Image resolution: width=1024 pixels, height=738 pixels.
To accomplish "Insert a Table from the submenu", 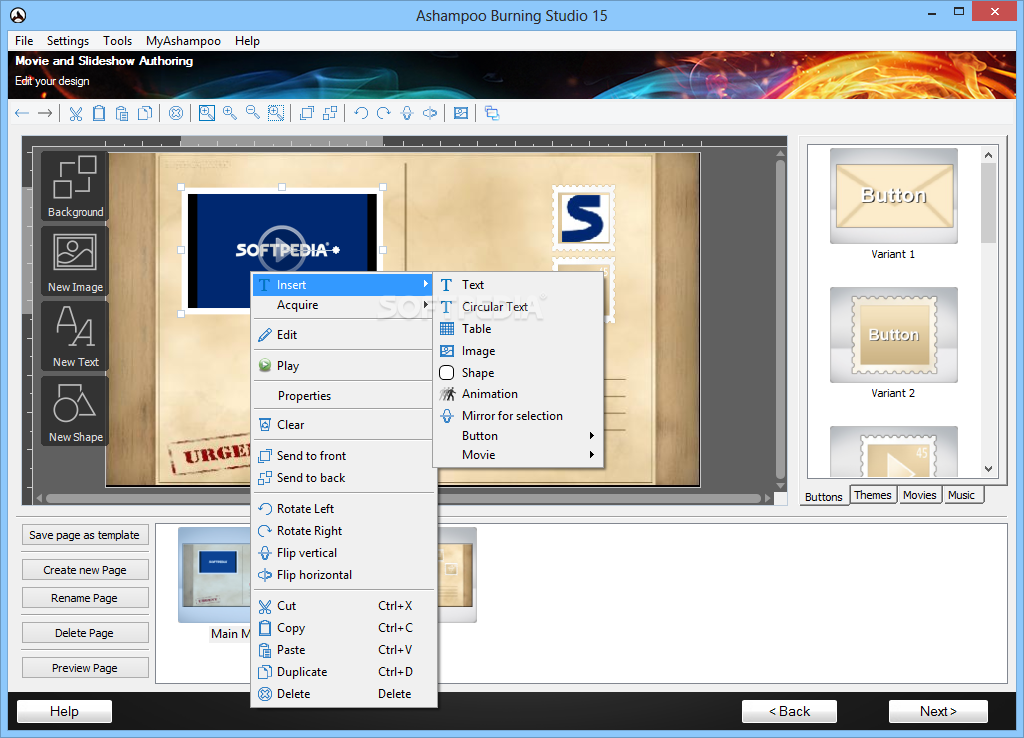I will (518, 329).
